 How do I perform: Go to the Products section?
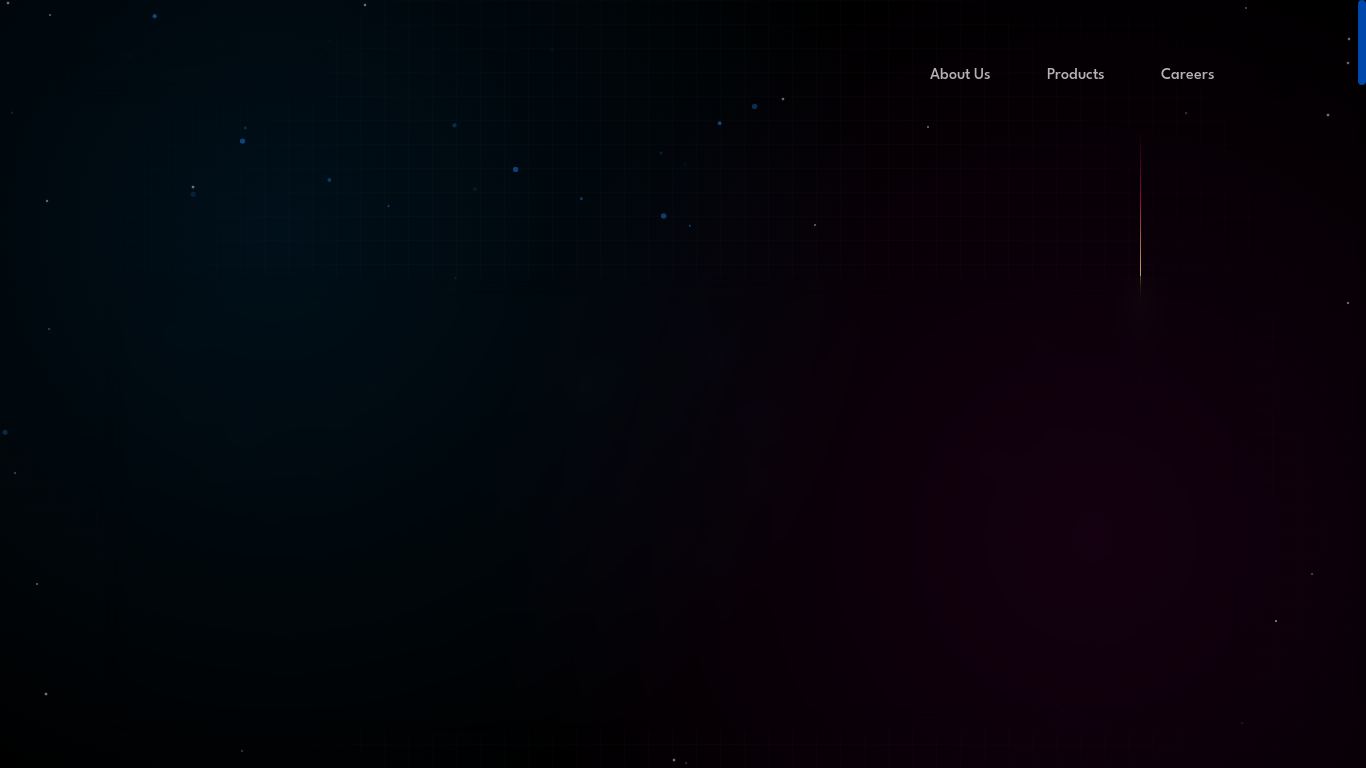[1075, 74]
